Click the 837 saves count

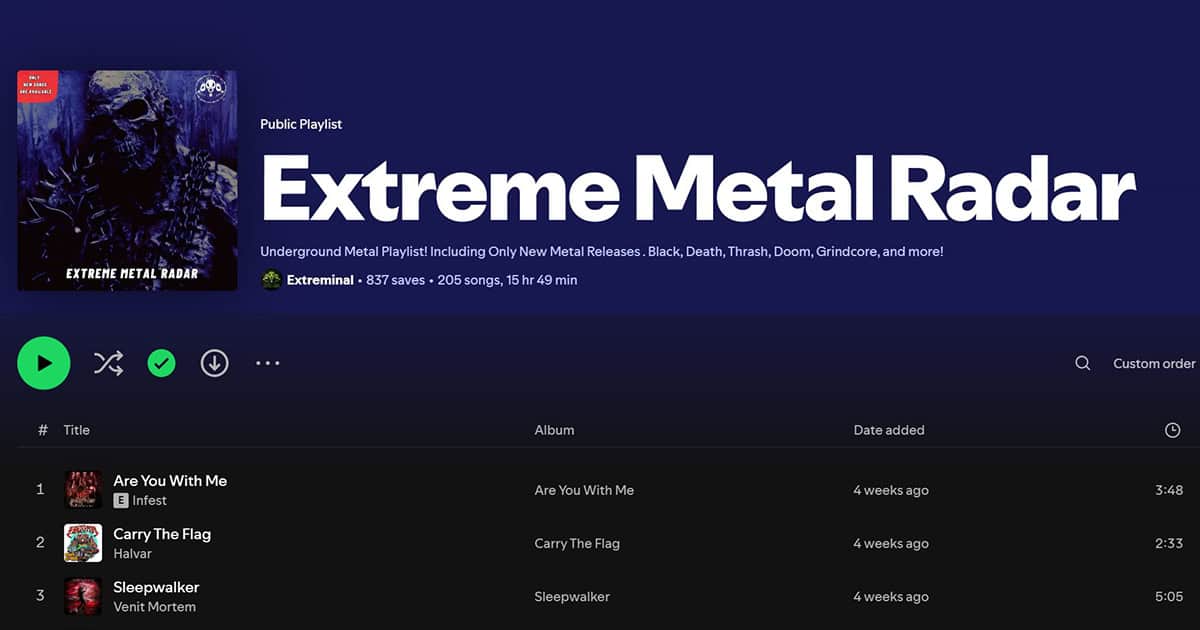click(395, 280)
